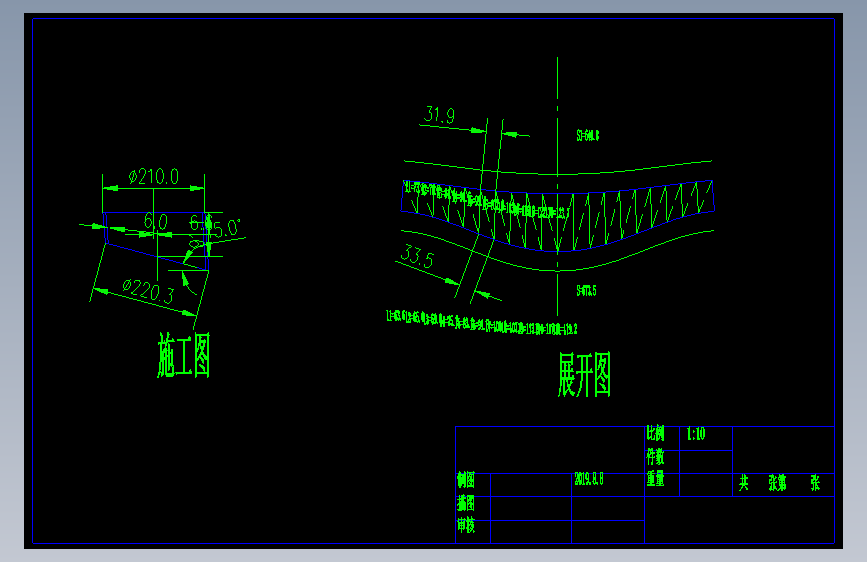Click the 6.0 dimension left of centerline
Viewport: 867px width, 562px height.
click(x=155, y=222)
